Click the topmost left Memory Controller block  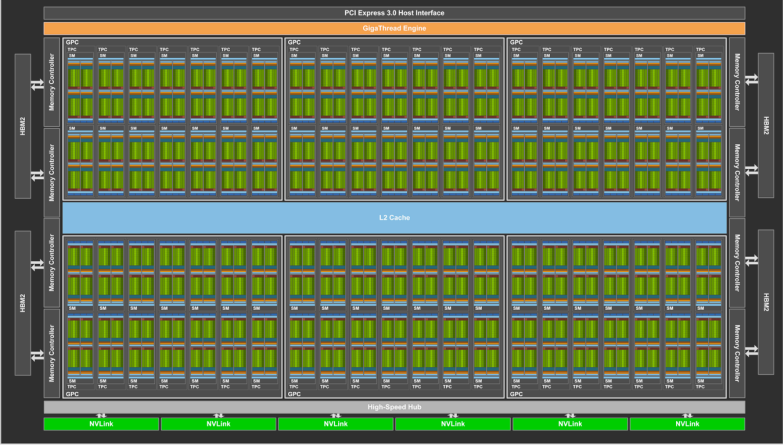coord(52,83)
